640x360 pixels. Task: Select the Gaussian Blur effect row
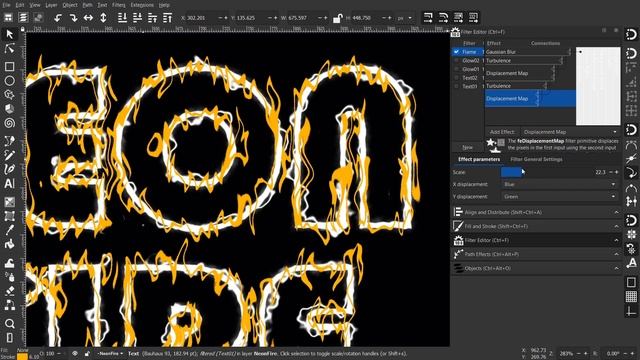pos(528,52)
